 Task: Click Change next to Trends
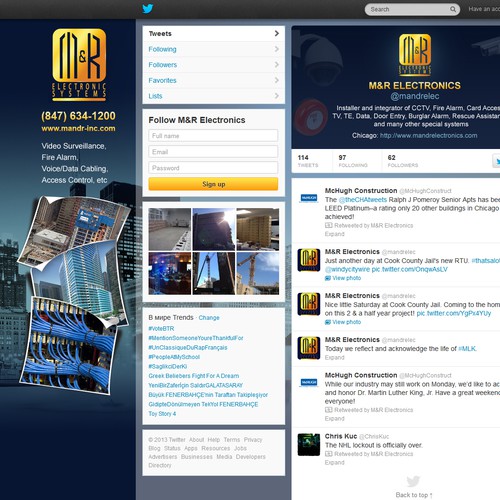[x=209, y=318]
